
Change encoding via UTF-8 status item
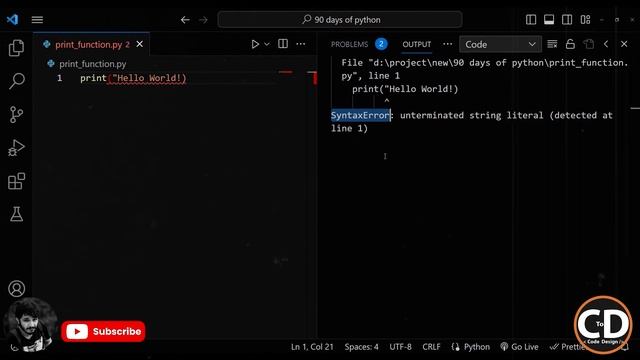[x=400, y=347]
